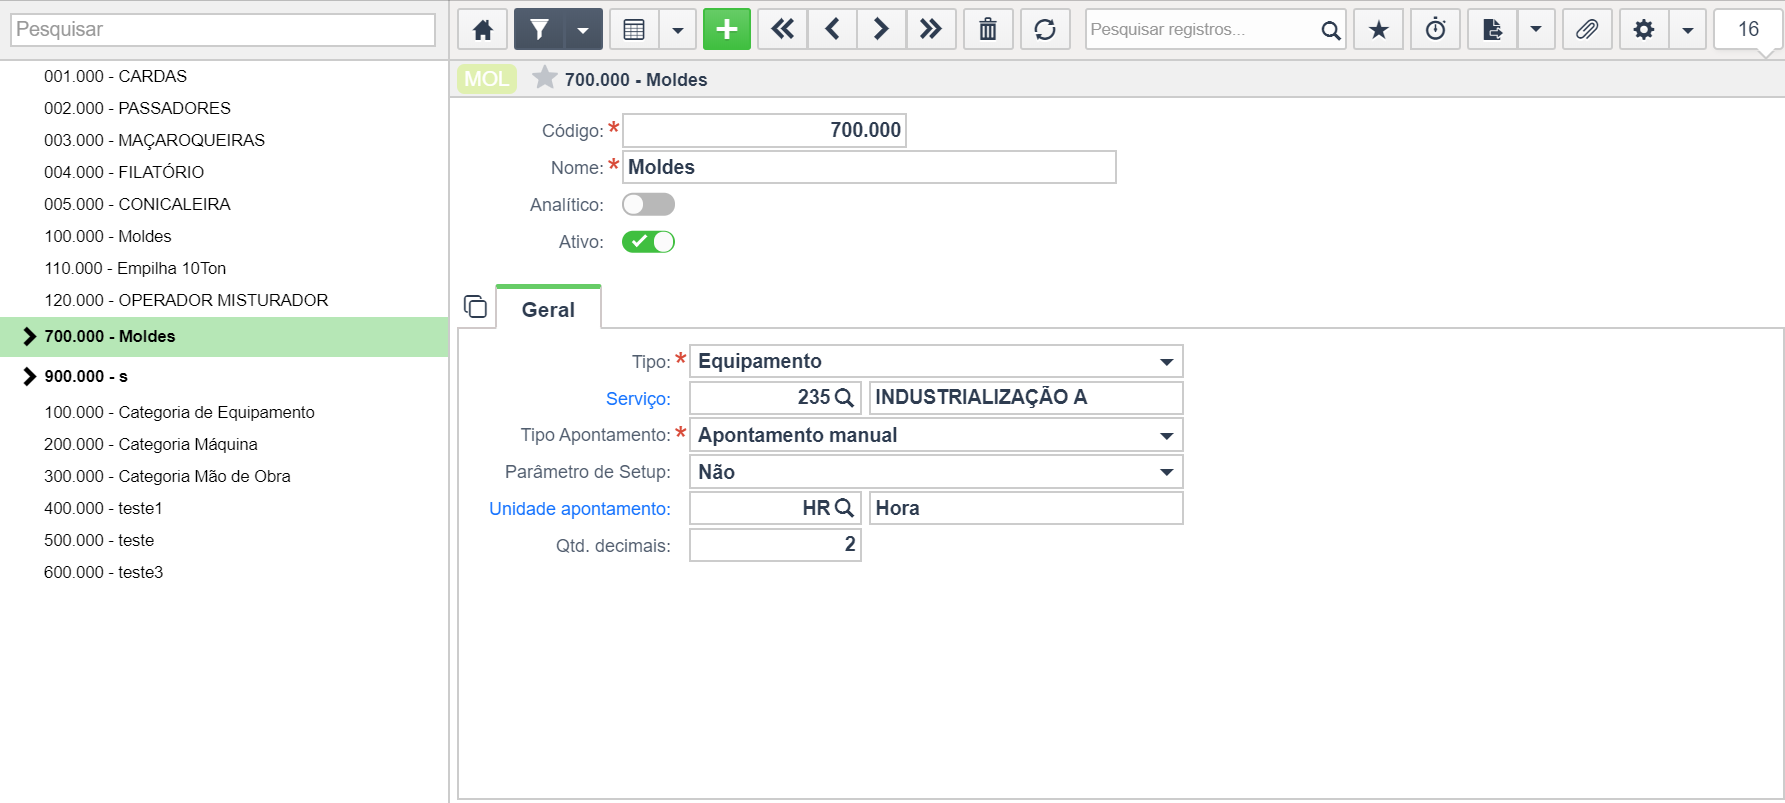Select 005.000 - CONICALEIRA item
Screen dimensions: 1785x803
coord(137,204)
